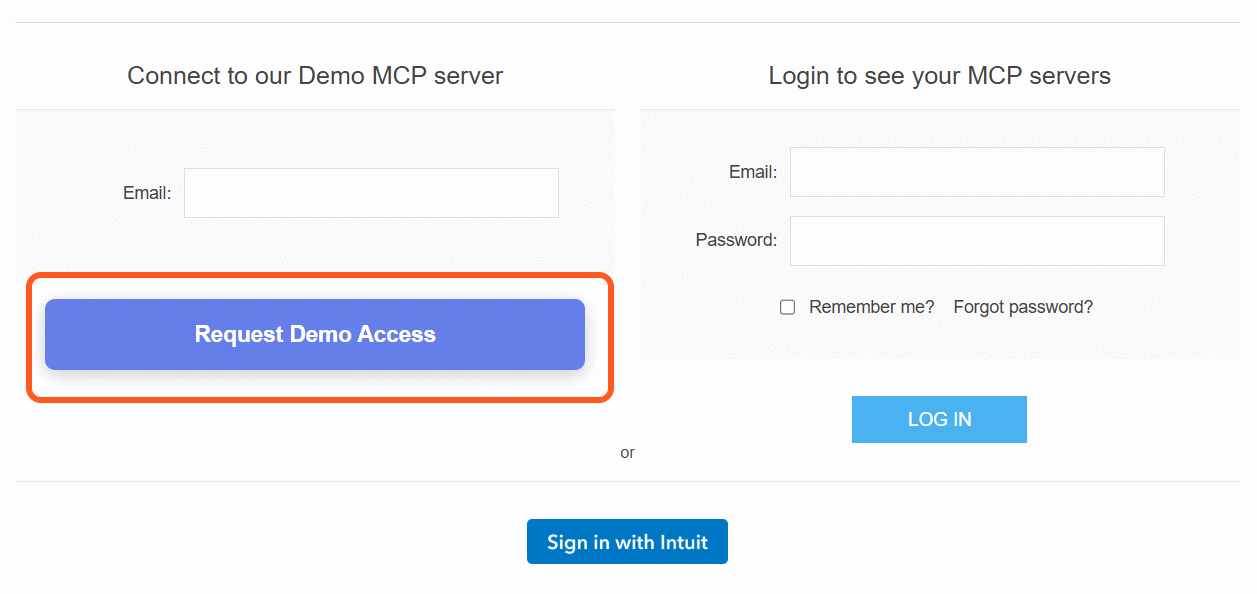1257x594 pixels.
Task: Submit login credentials with LOG IN
Action: pos(938,419)
